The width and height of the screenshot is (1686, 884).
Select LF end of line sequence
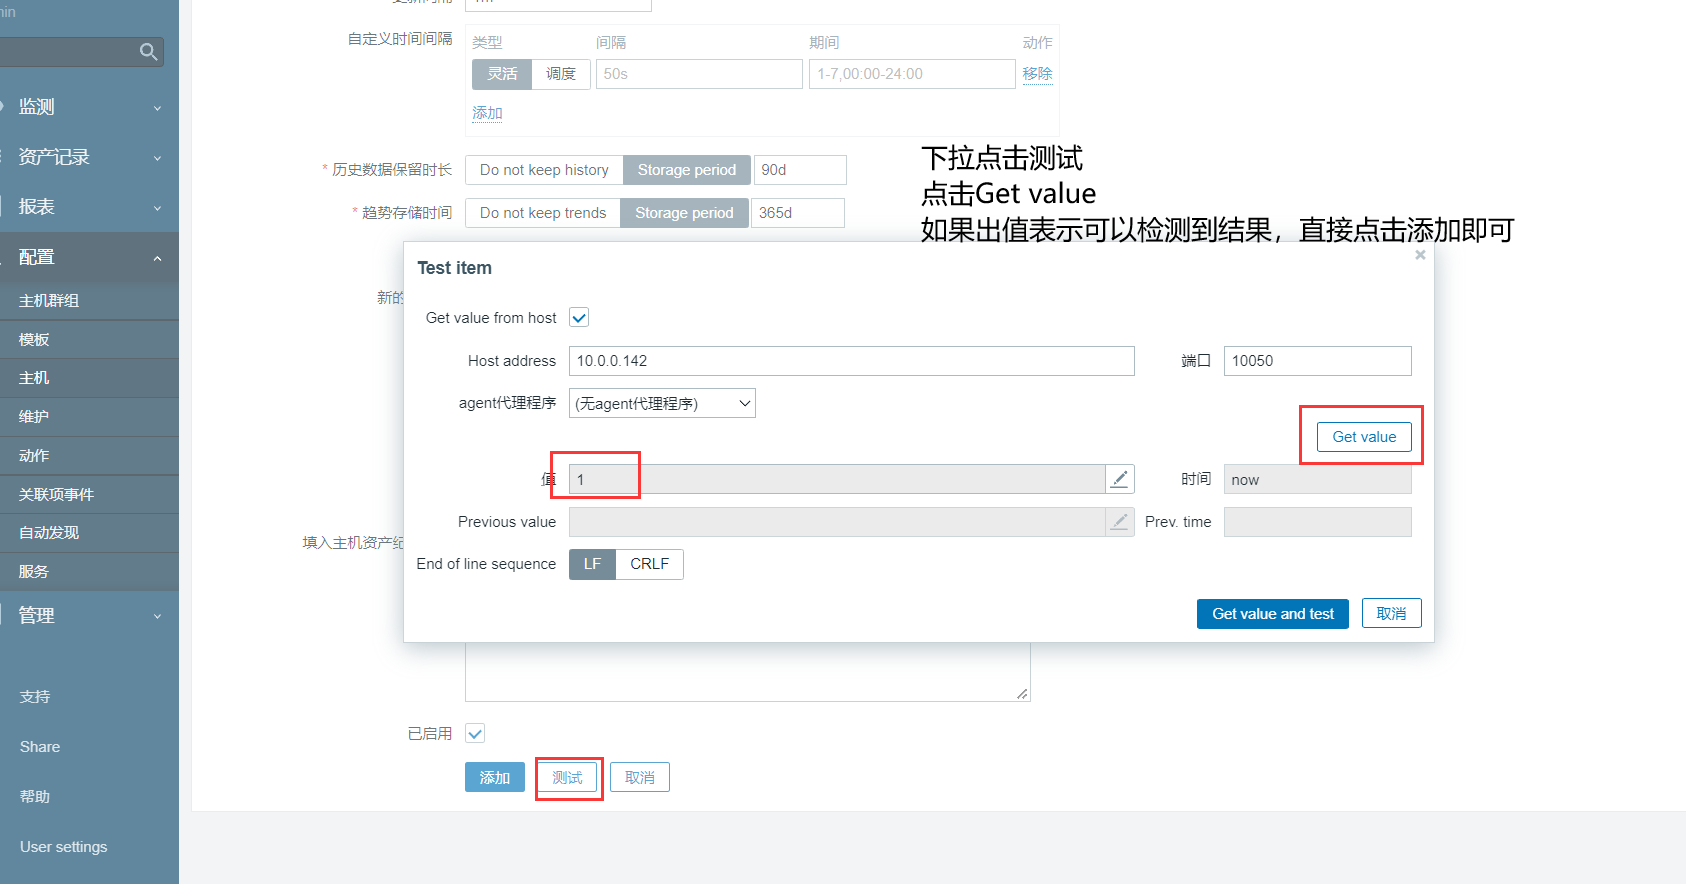592,564
